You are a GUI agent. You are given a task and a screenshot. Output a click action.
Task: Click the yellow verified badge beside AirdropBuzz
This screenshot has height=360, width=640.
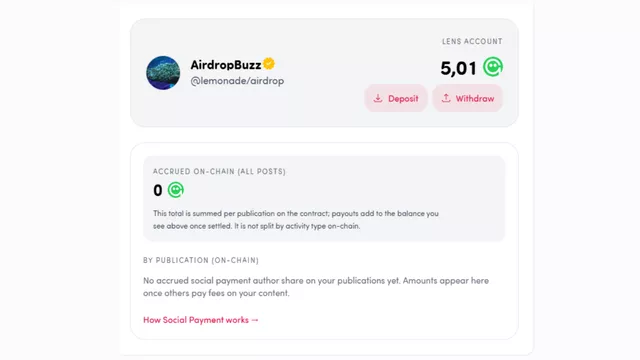[269, 64]
